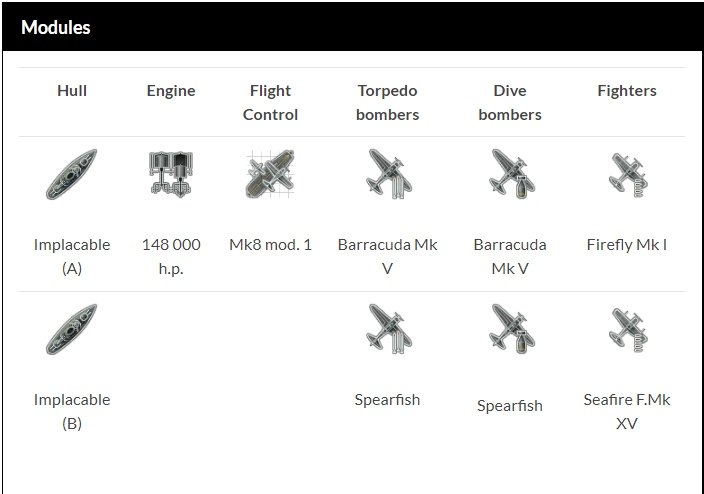Click the Torpedo bombers column header
704x494 pixels.
point(387,102)
